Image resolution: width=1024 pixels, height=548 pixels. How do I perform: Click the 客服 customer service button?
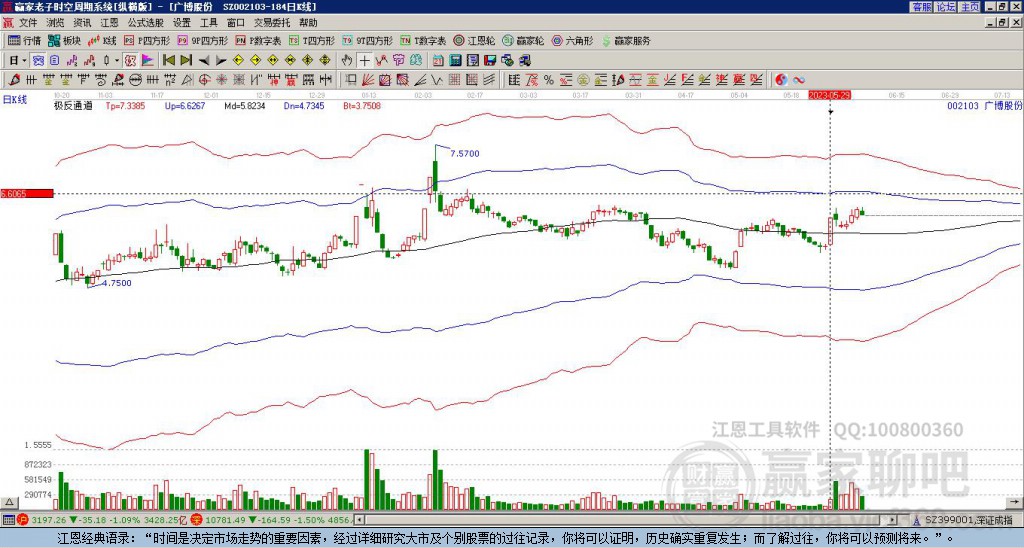[921, 7]
